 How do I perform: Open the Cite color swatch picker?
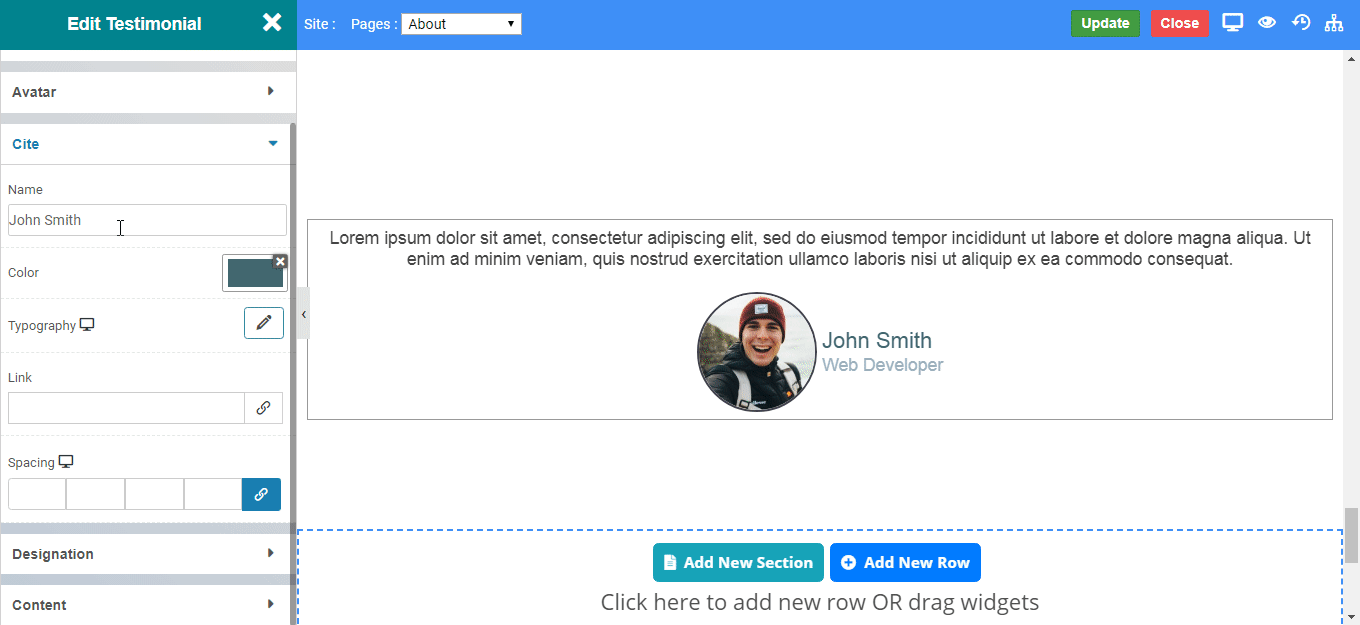253,274
